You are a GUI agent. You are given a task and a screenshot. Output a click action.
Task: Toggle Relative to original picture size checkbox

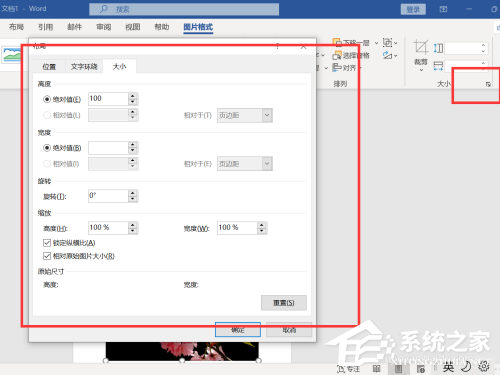point(47,256)
